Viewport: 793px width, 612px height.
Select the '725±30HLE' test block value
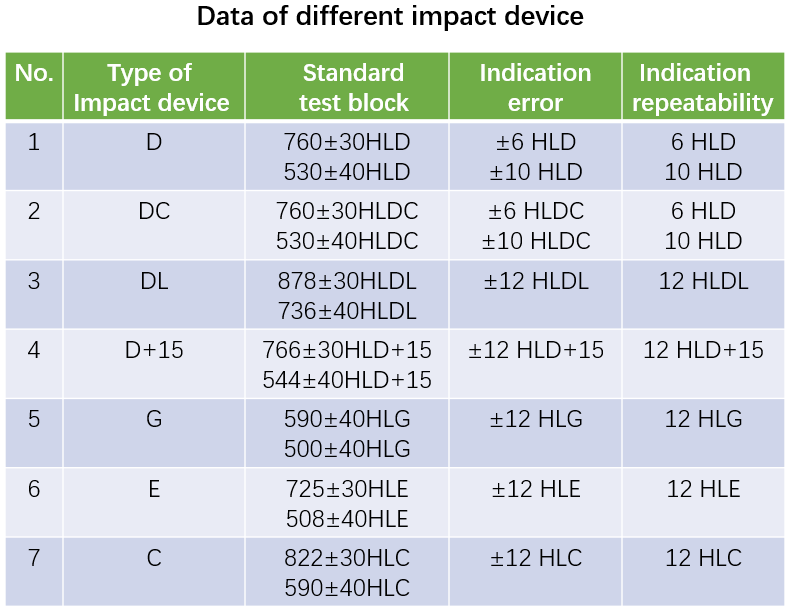click(347, 489)
